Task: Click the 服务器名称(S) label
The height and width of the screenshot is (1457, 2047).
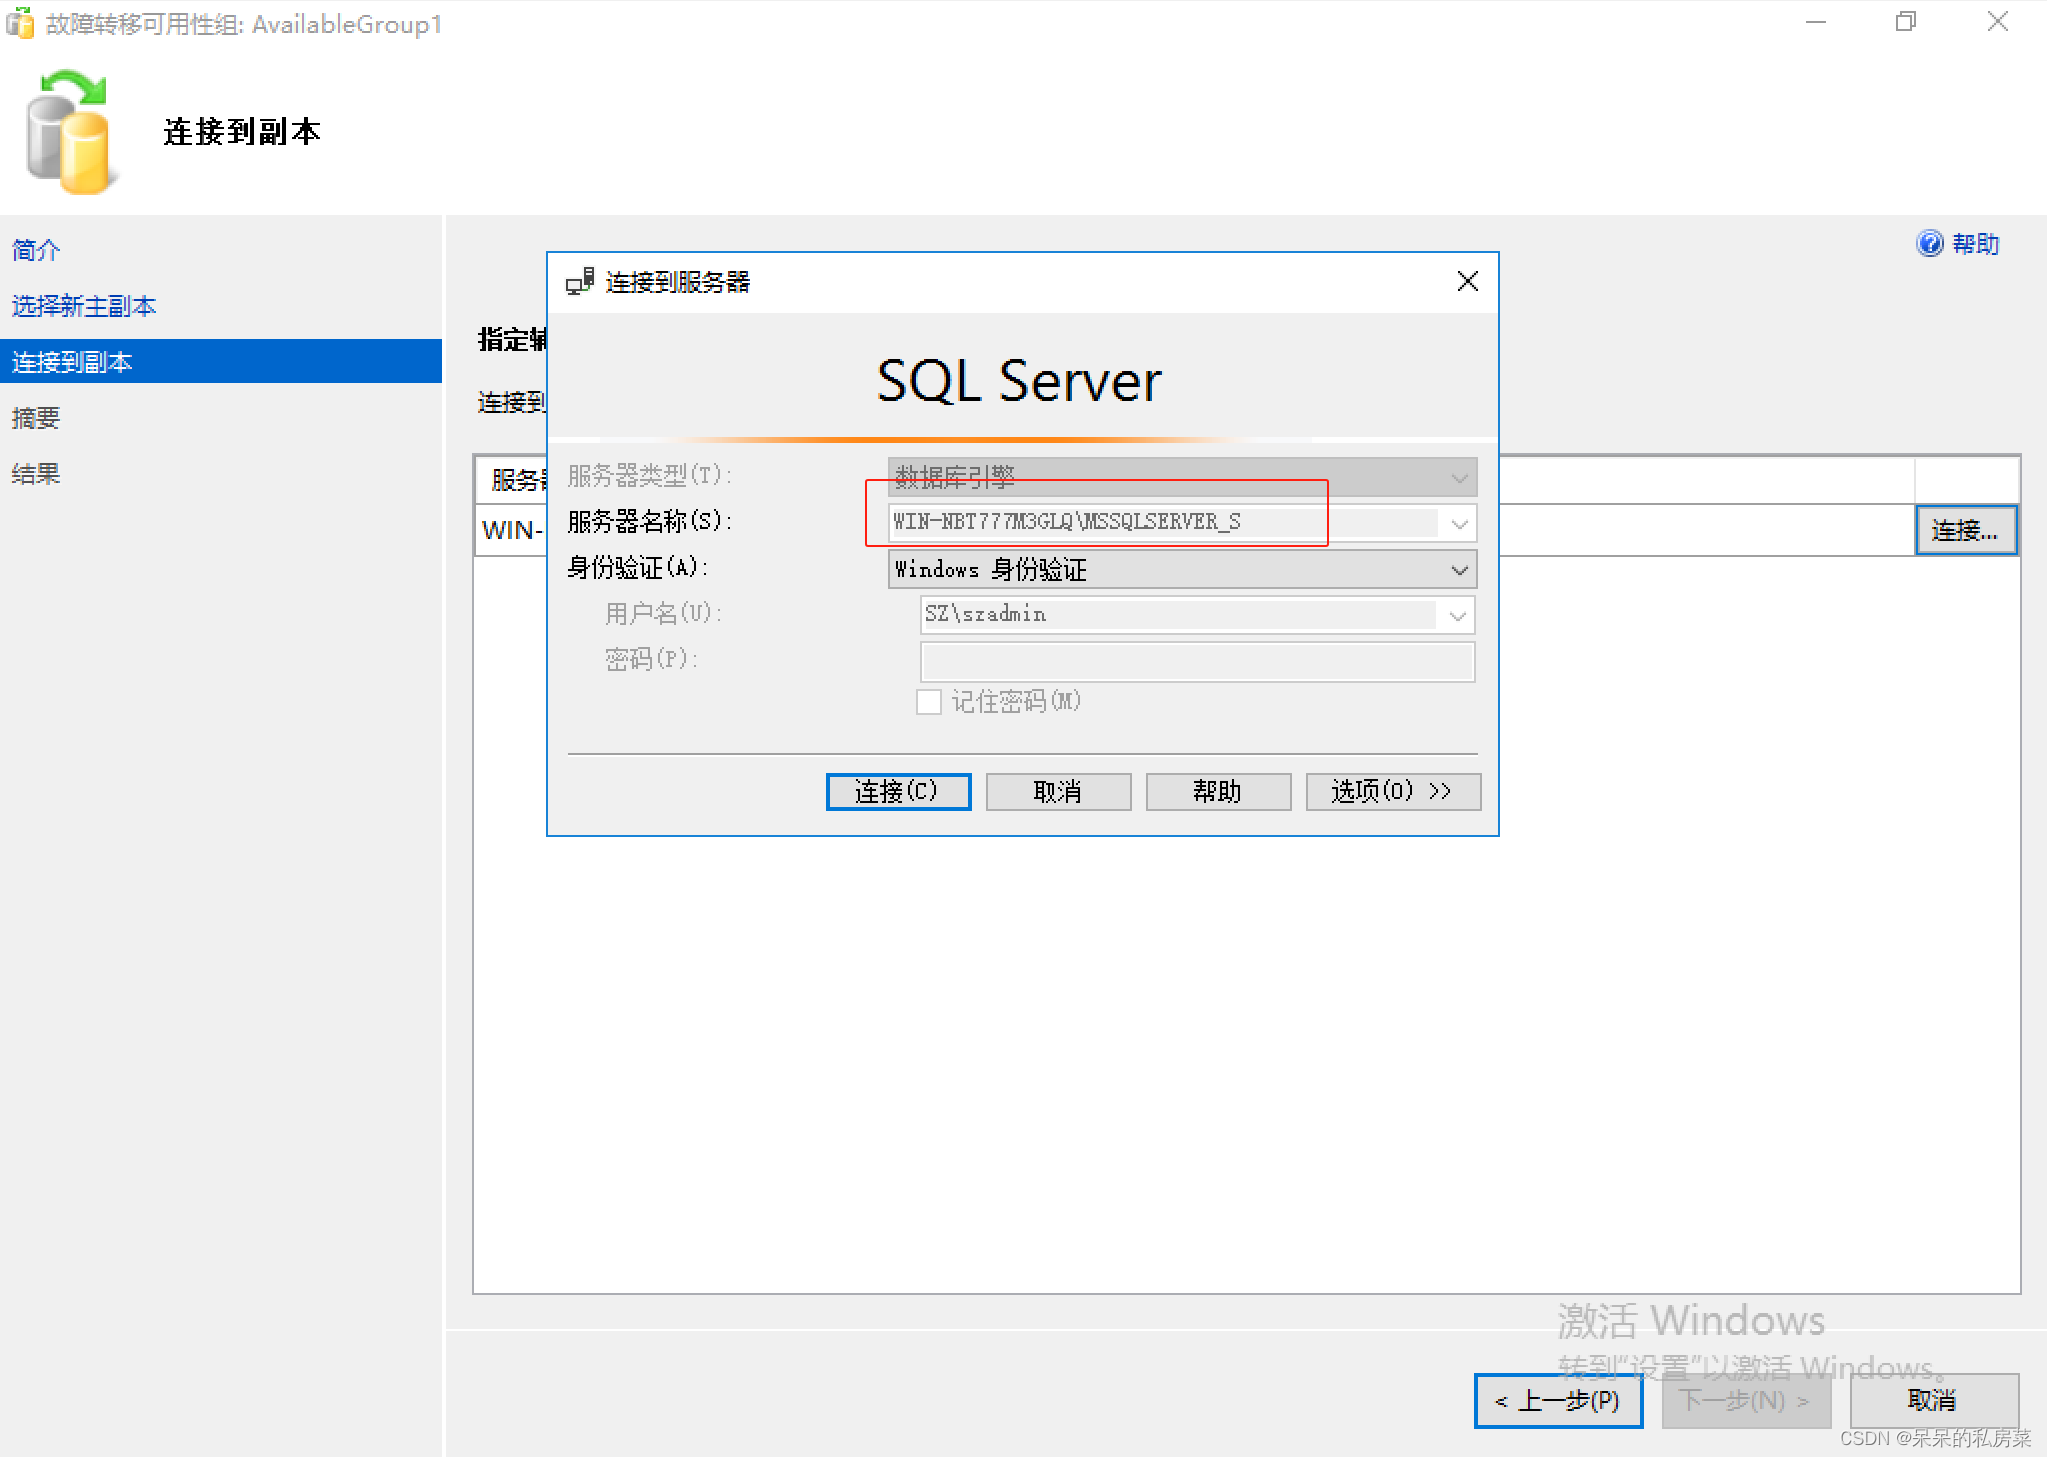Action: pos(650,522)
